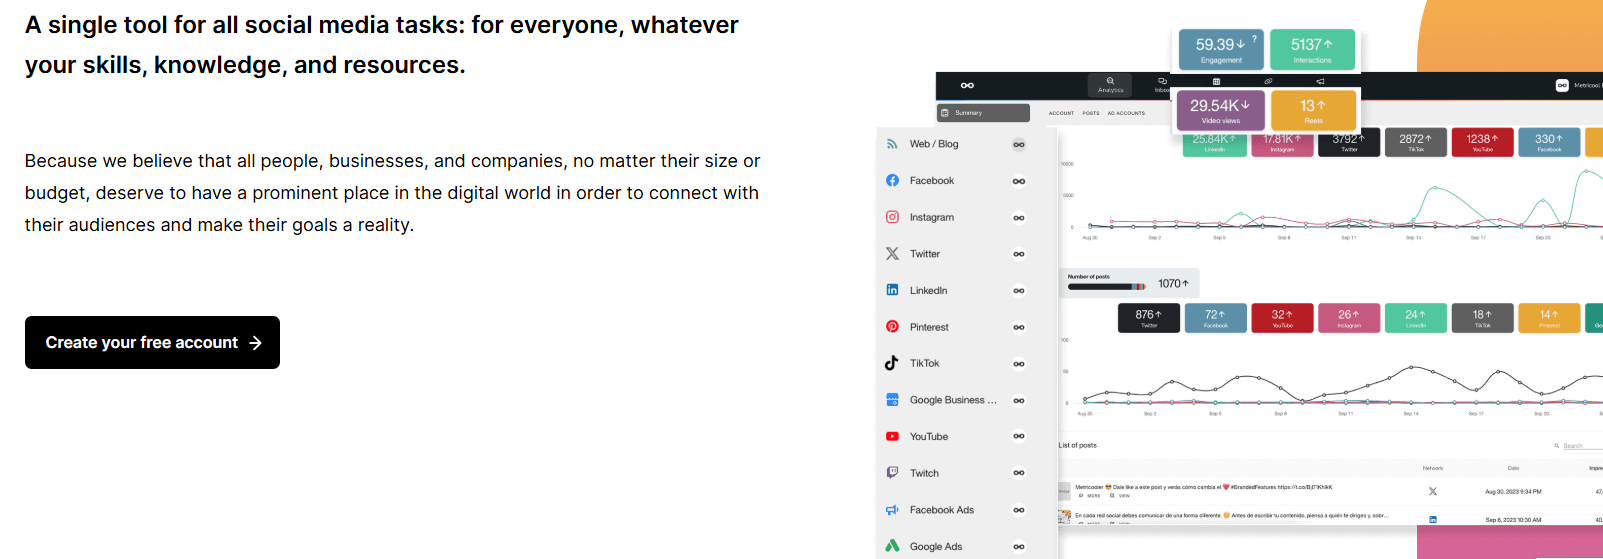Viewport: 1603px width, 559px height.
Task: Choose the X Twitter icon in networks list
Action: pyautogui.click(x=892, y=254)
